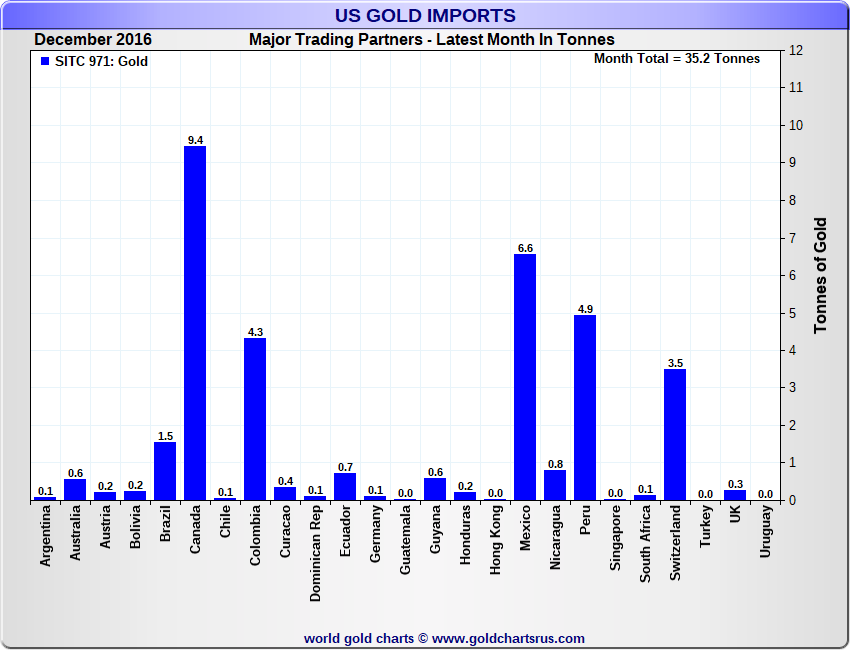This screenshot has height=650, width=850.
Task: Click the Switzerland bar labeled 3.5
Action: click(x=675, y=435)
